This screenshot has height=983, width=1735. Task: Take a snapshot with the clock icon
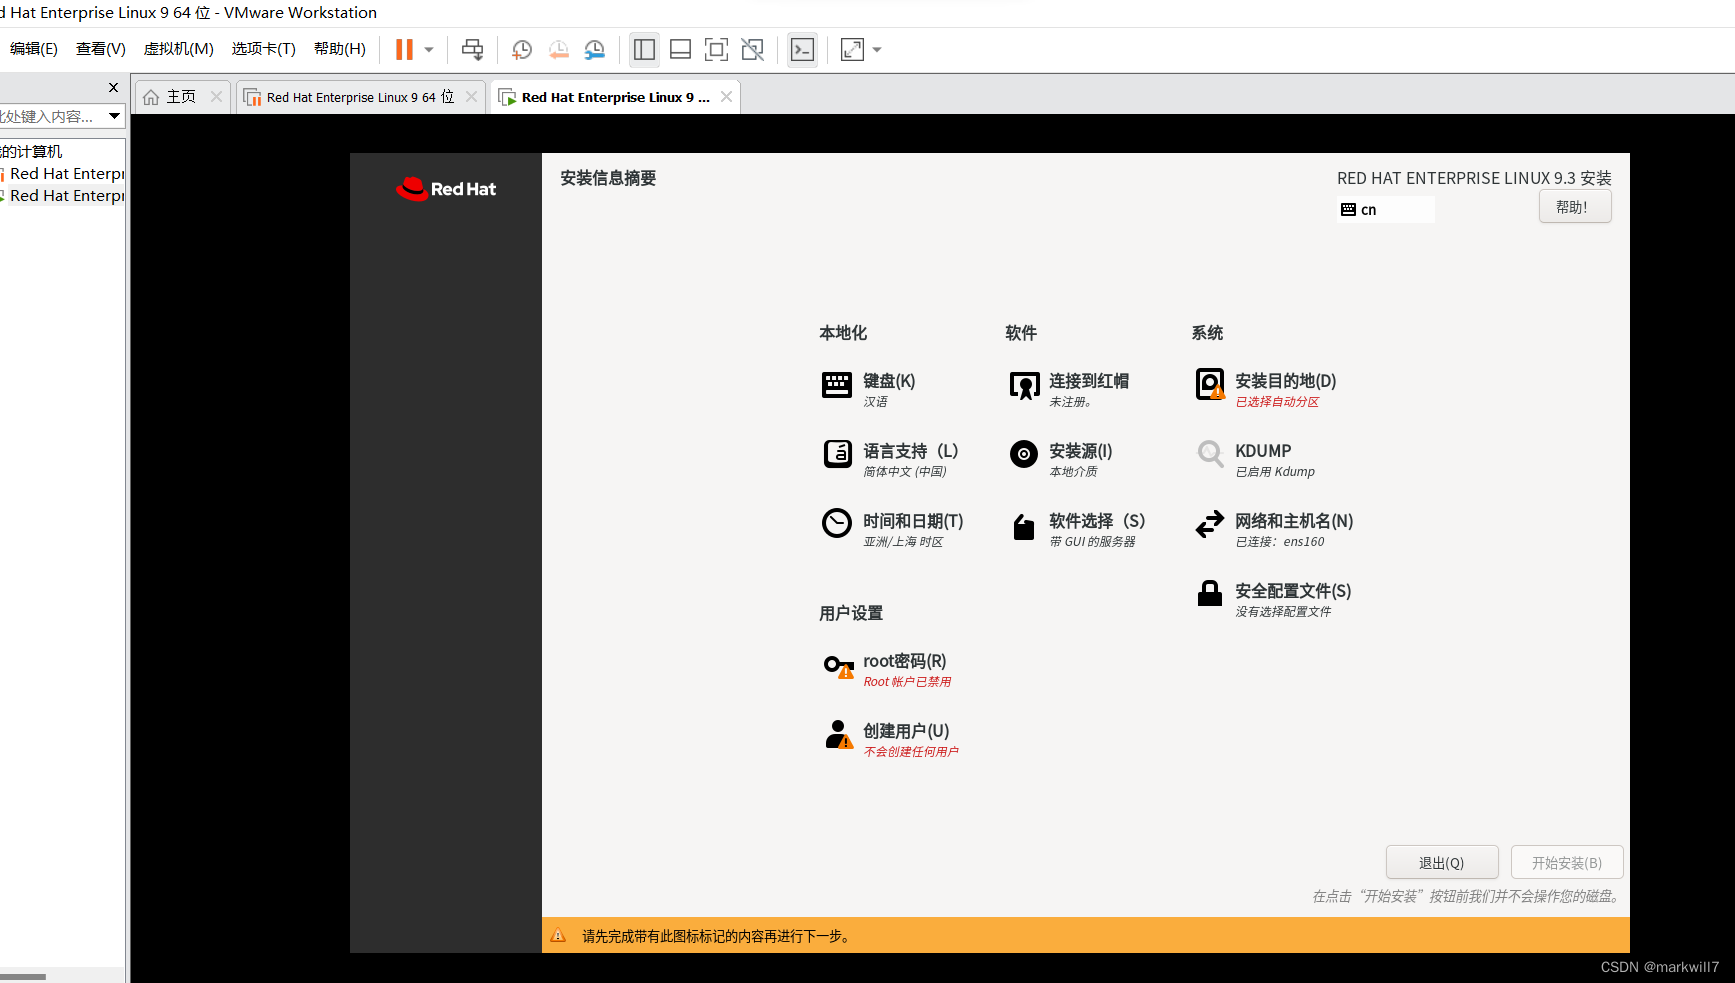(522, 50)
